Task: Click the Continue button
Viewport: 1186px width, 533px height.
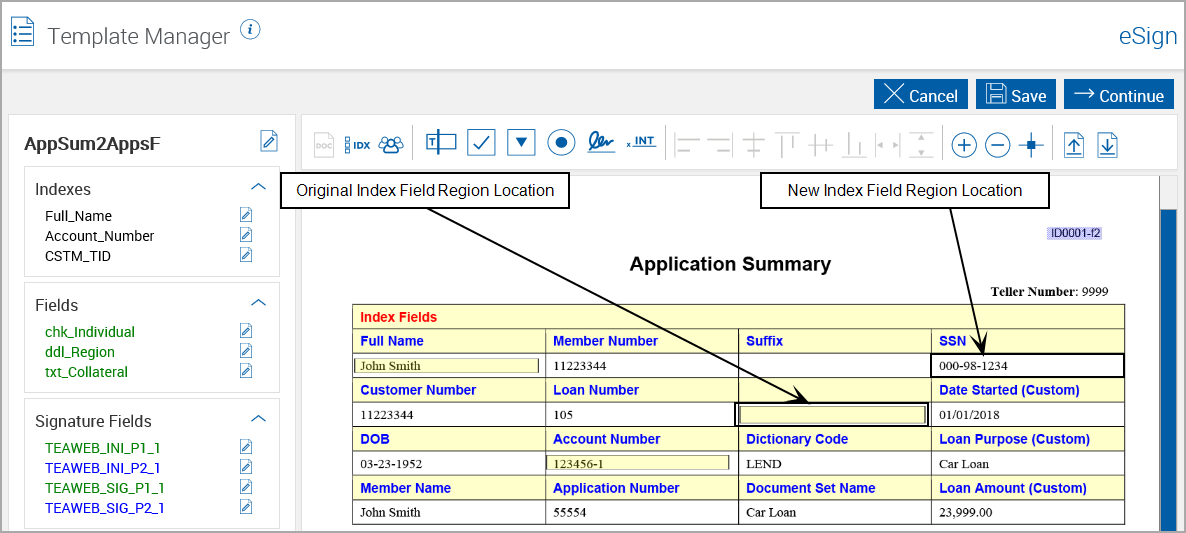Action: pyautogui.click(x=1119, y=95)
